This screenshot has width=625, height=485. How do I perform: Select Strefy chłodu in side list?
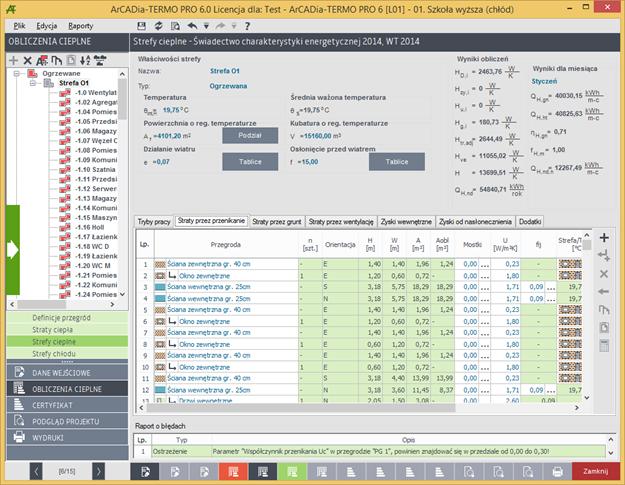(x=67, y=353)
